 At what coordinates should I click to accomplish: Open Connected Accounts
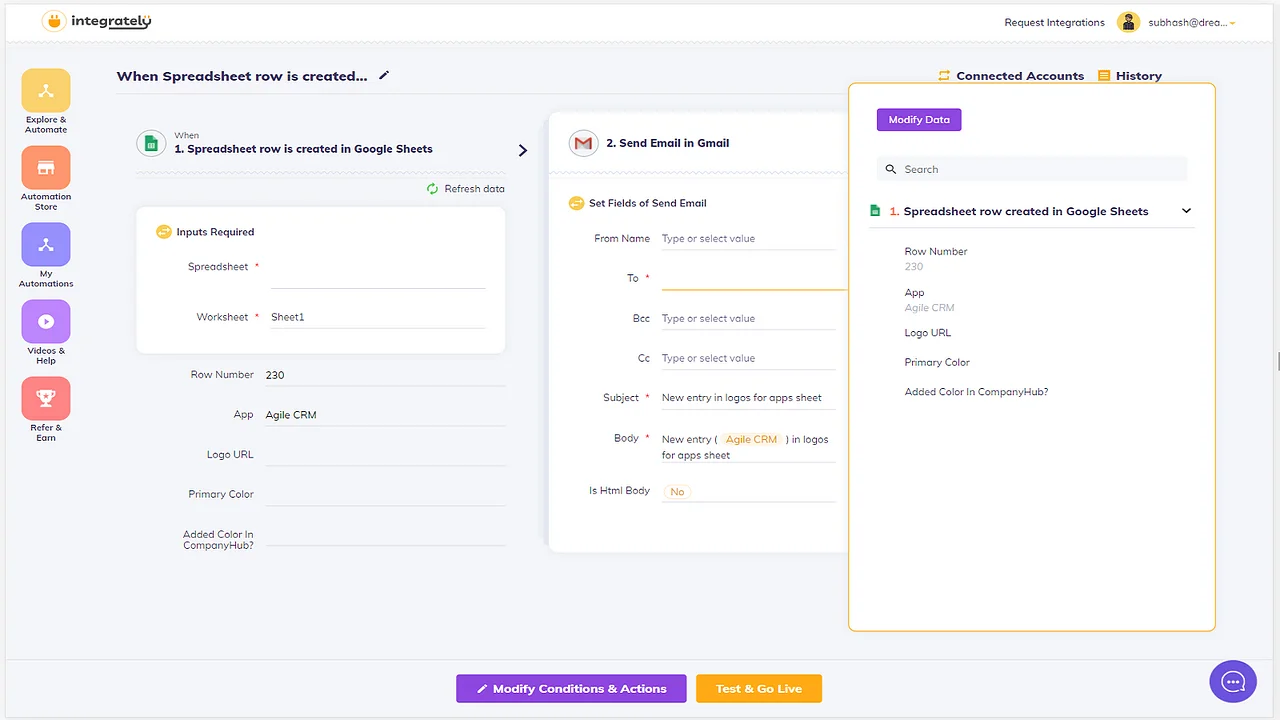[1011, 75]
